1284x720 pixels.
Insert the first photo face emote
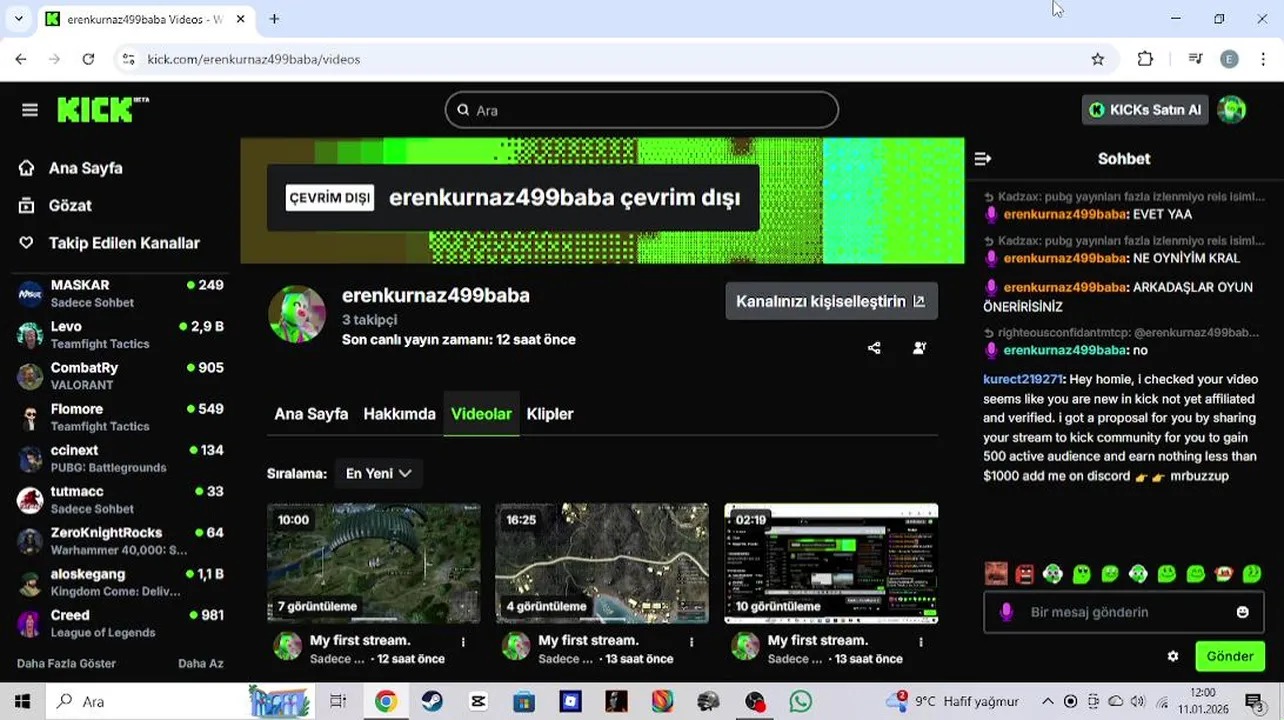(995, 574)
